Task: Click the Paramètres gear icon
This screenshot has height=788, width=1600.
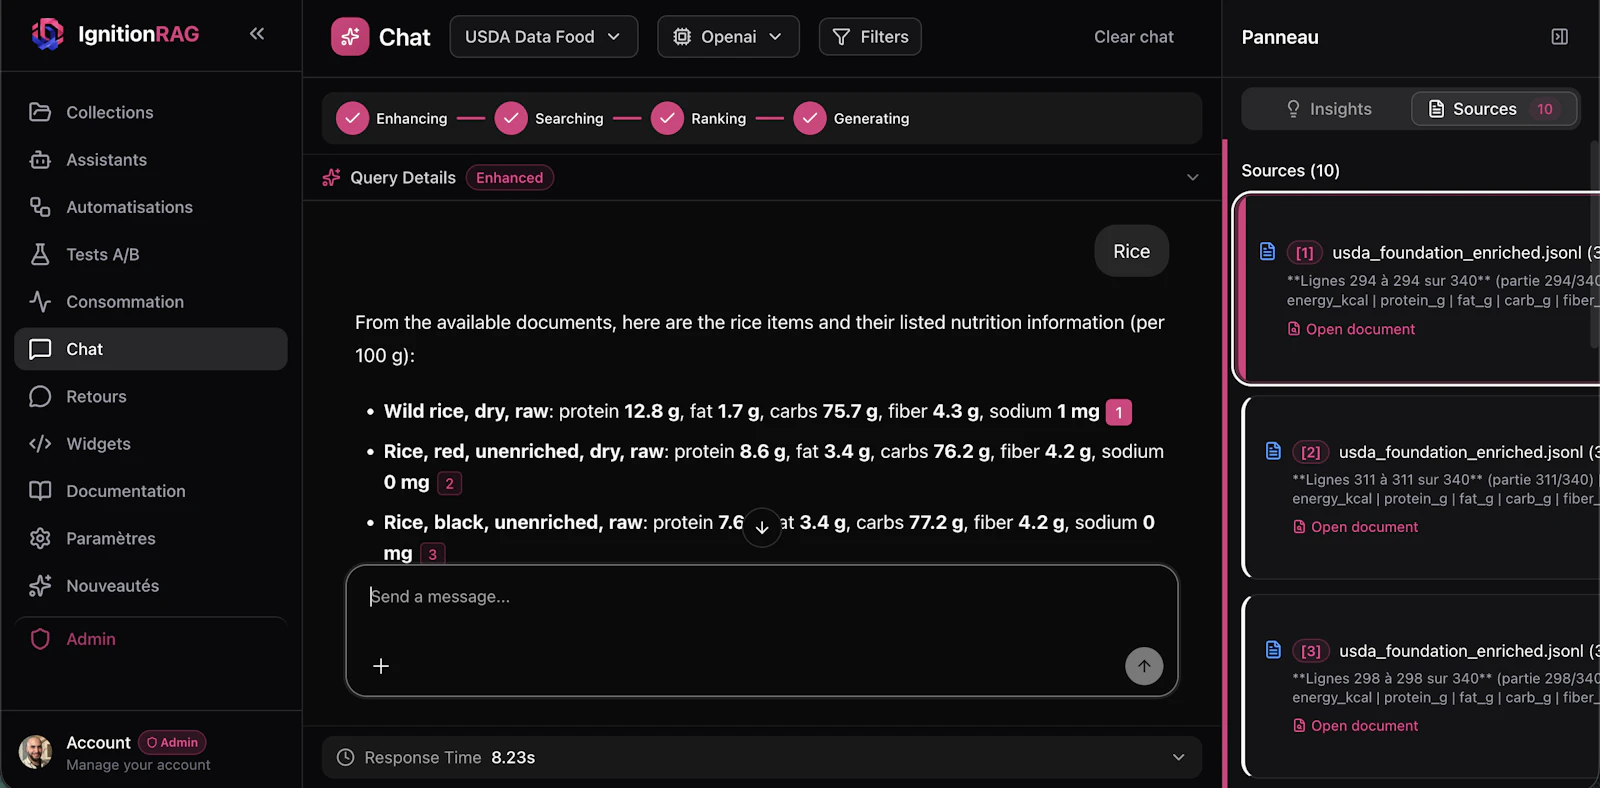Action: 40,538
